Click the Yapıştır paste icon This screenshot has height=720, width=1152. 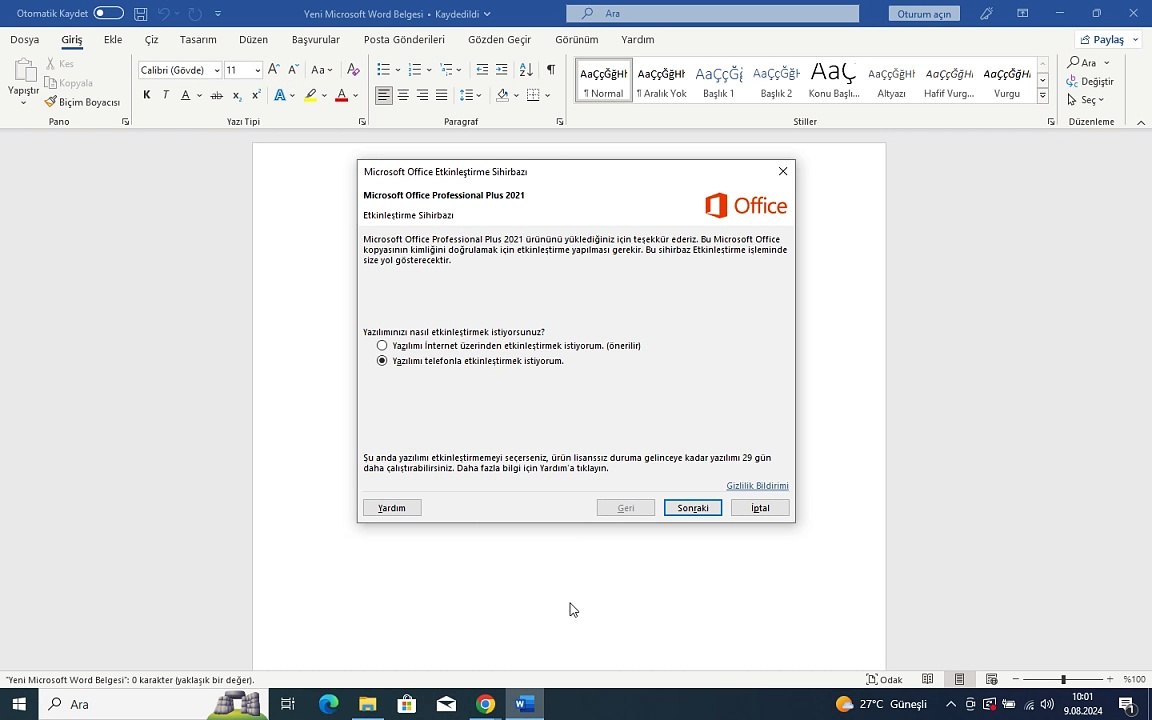click(24, 71)
